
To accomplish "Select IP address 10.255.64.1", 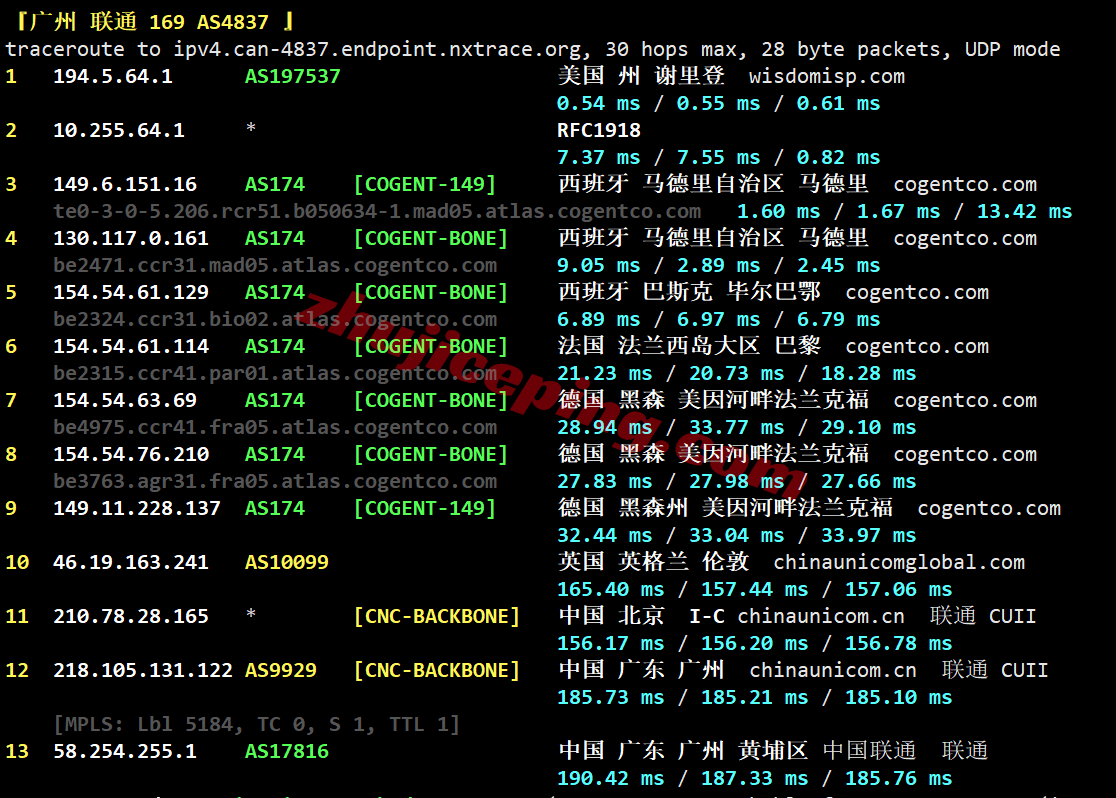I will coord(119,130).
